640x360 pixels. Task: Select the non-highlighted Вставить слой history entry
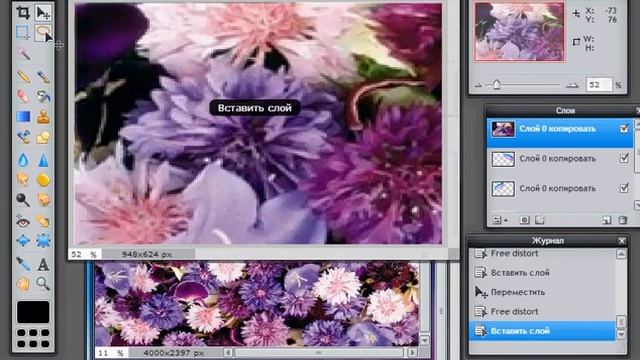click(x=542, y=273)
